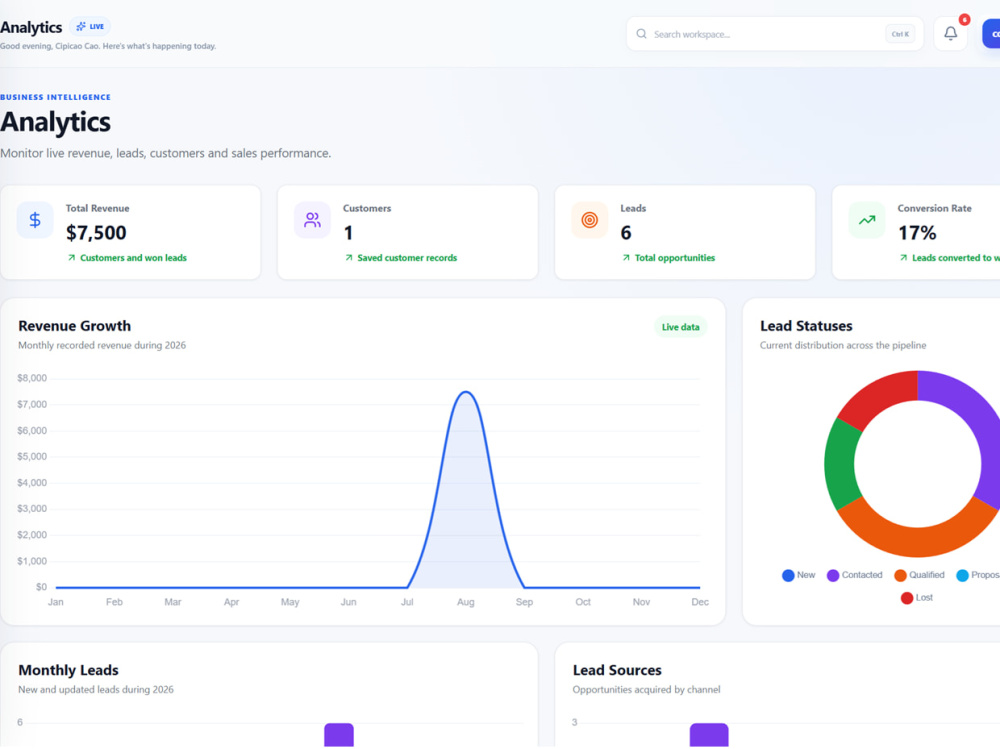Click the Dec label on revenue axis
1000x749 pixels.
coord(700,602)
